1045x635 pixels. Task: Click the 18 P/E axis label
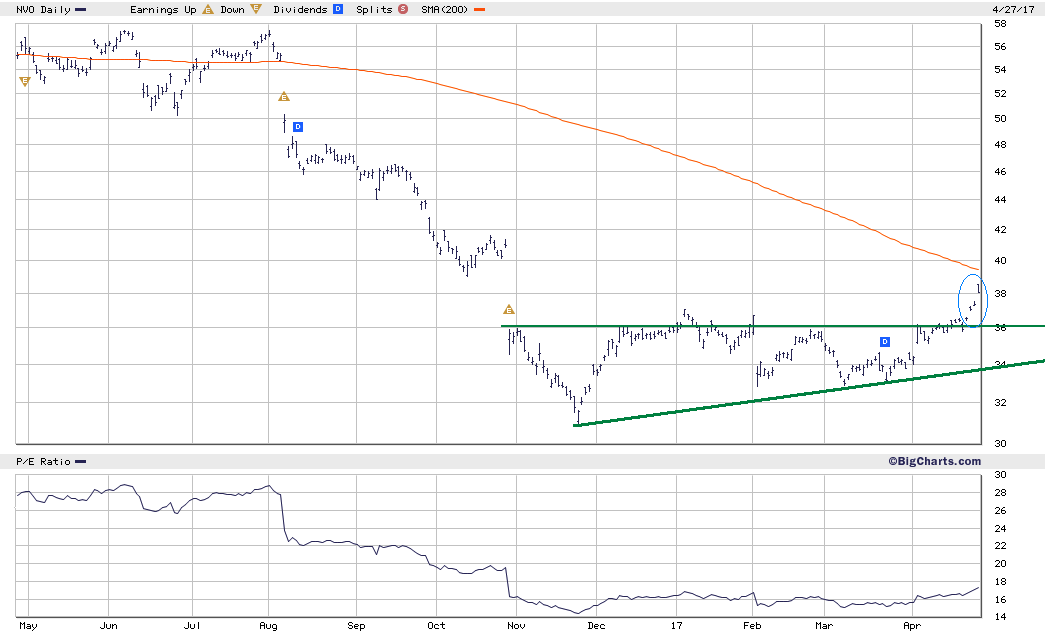pos(1000,582)
